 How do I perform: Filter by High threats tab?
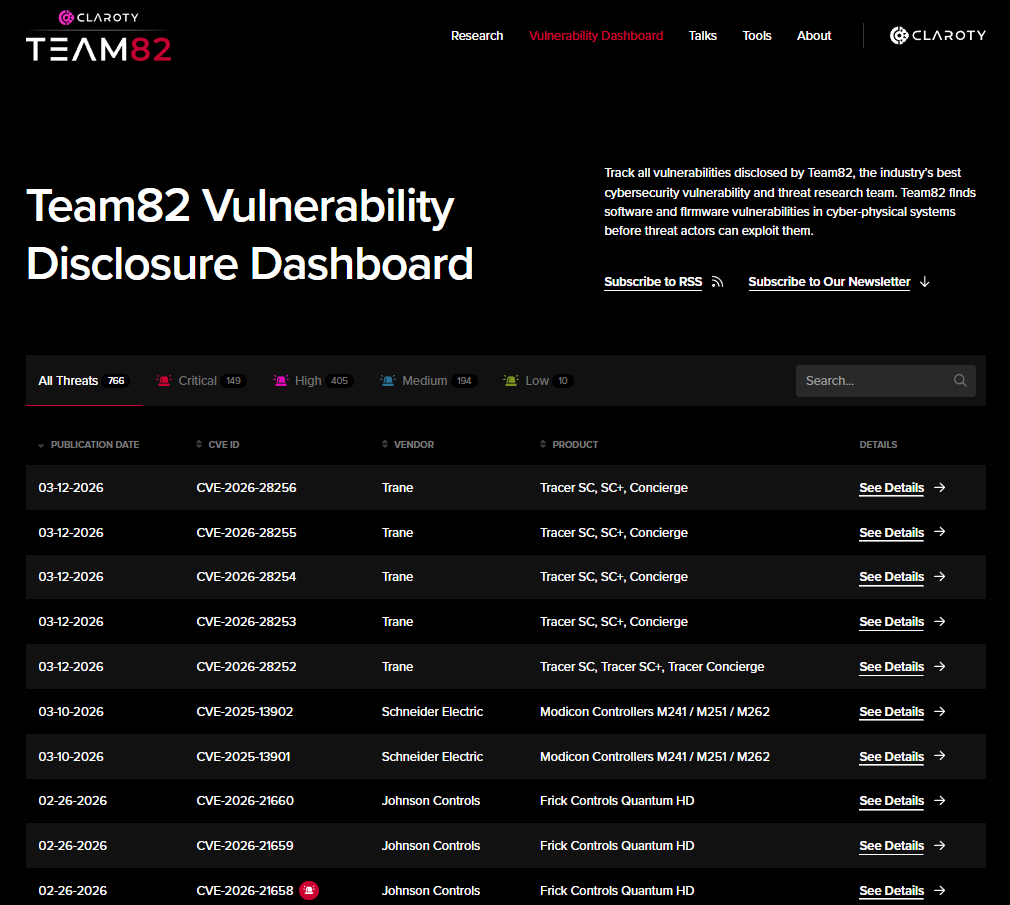[313, 381]
